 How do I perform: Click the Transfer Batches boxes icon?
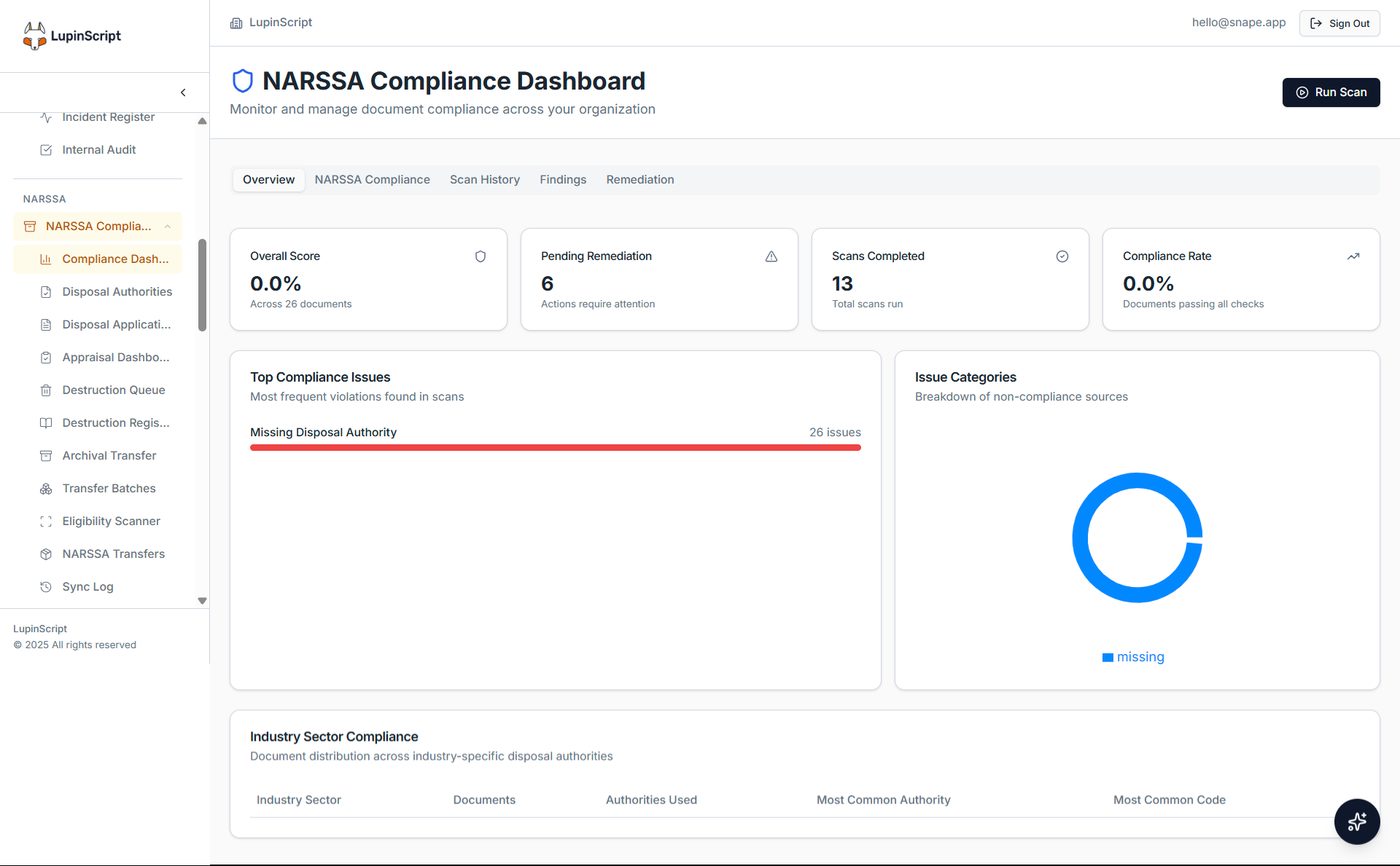(x=45, y=489)
